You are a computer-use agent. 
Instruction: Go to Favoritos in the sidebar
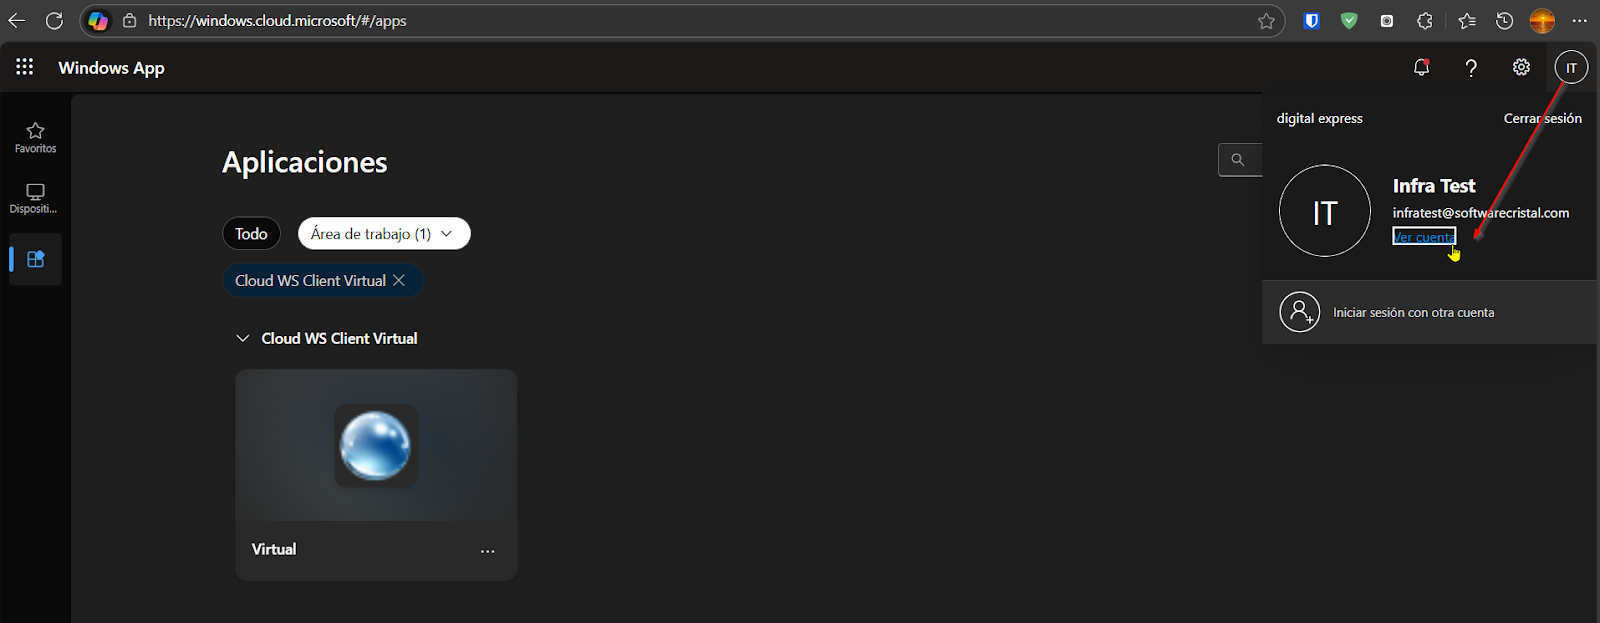[35, 138]
